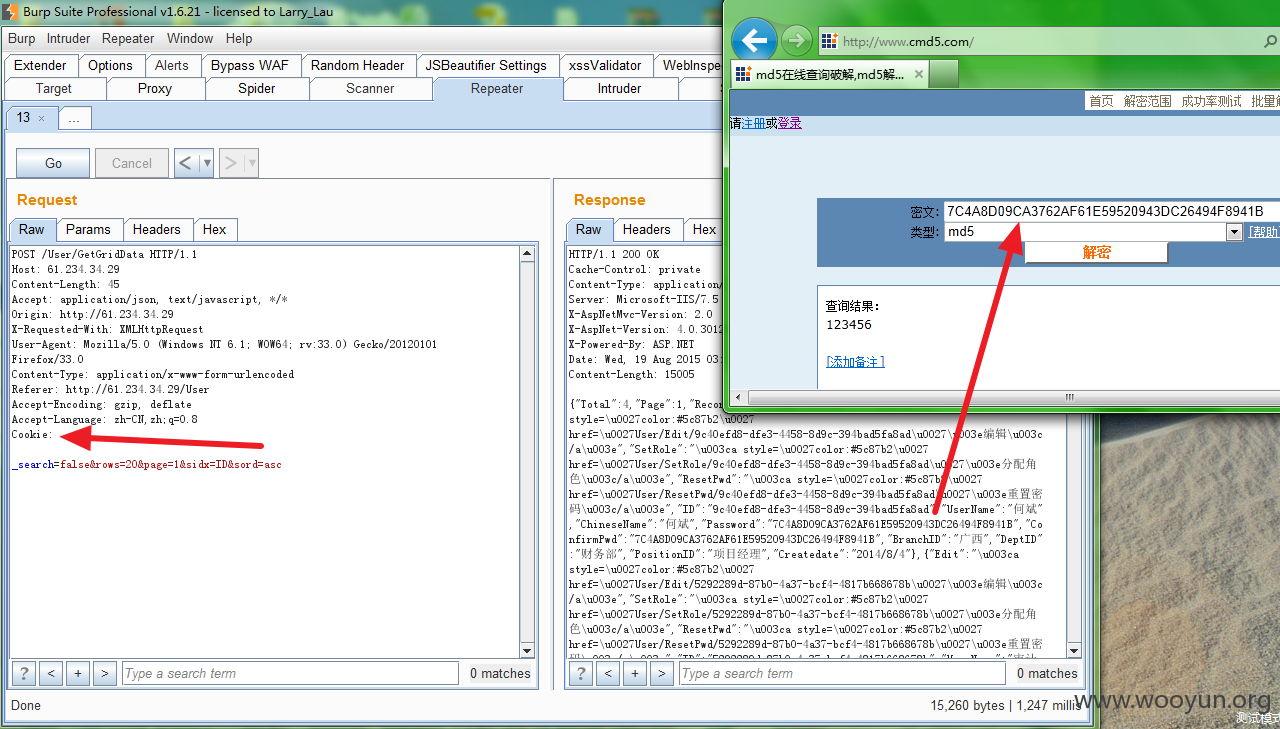Select request Params view tab
Screen dimensions: 1280x729
[88, 229]
